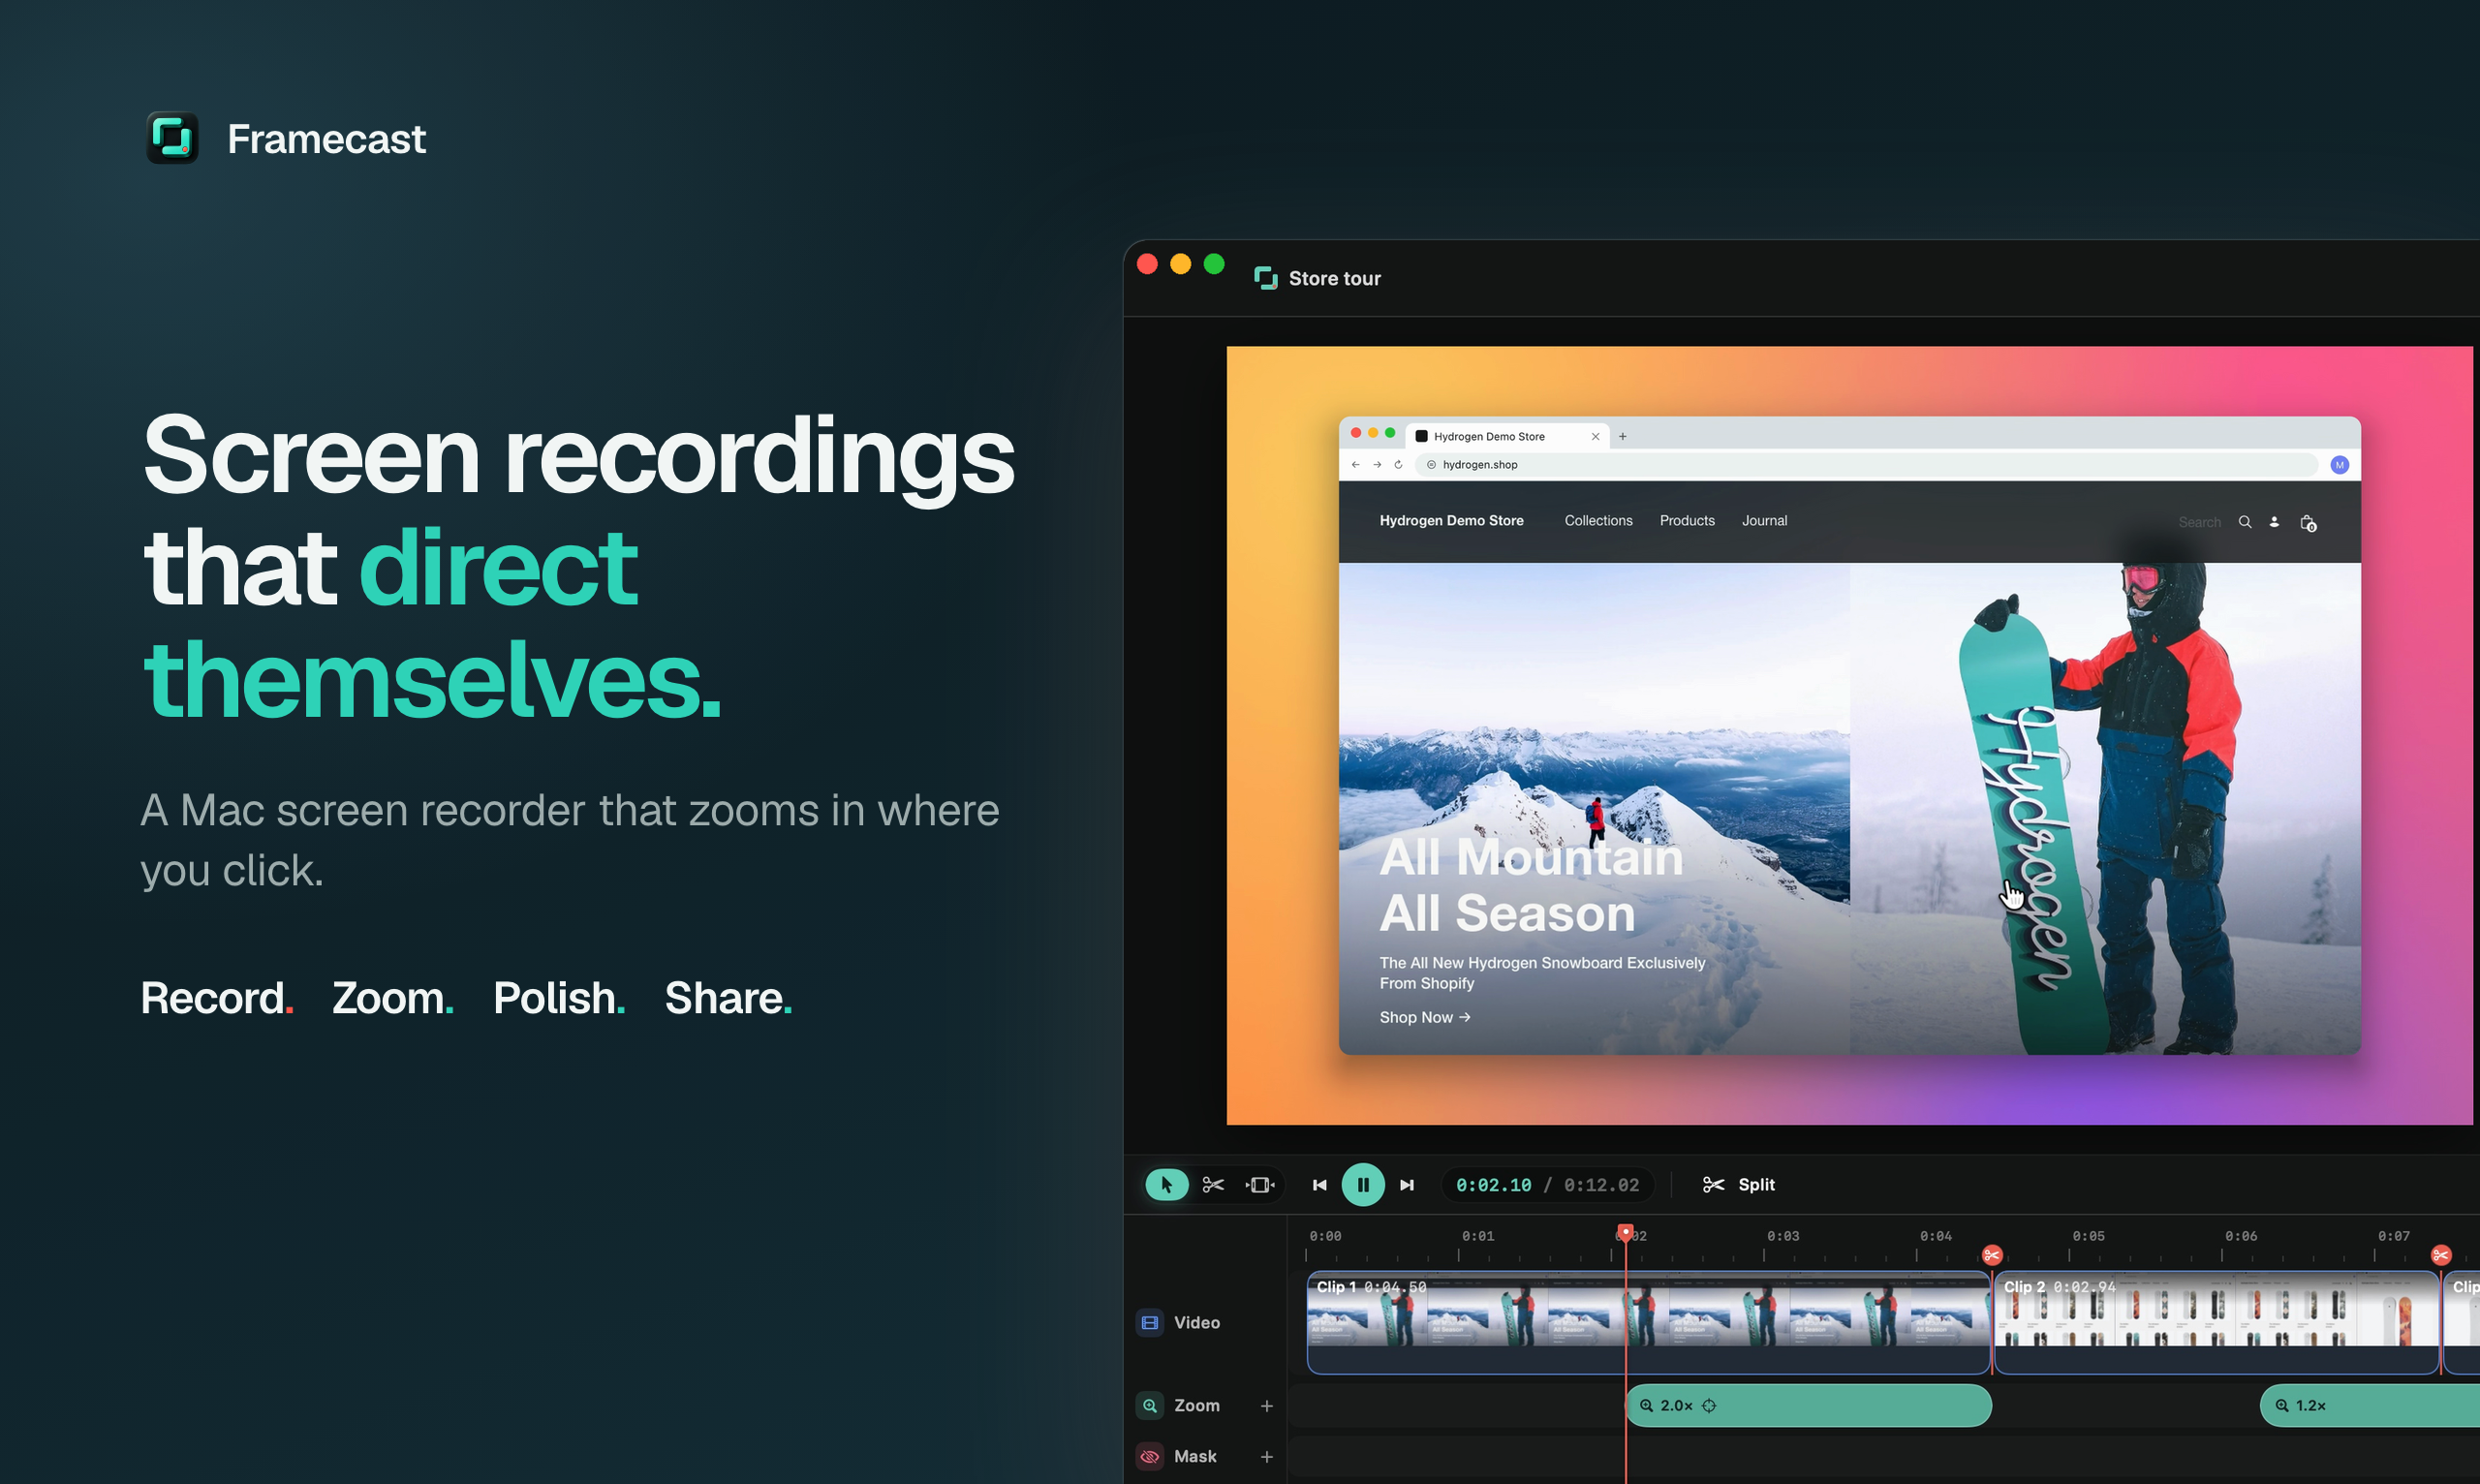Click the red playhead handle
This screenshot has height=1484, width=2480.
(x=1626, y=1233)
